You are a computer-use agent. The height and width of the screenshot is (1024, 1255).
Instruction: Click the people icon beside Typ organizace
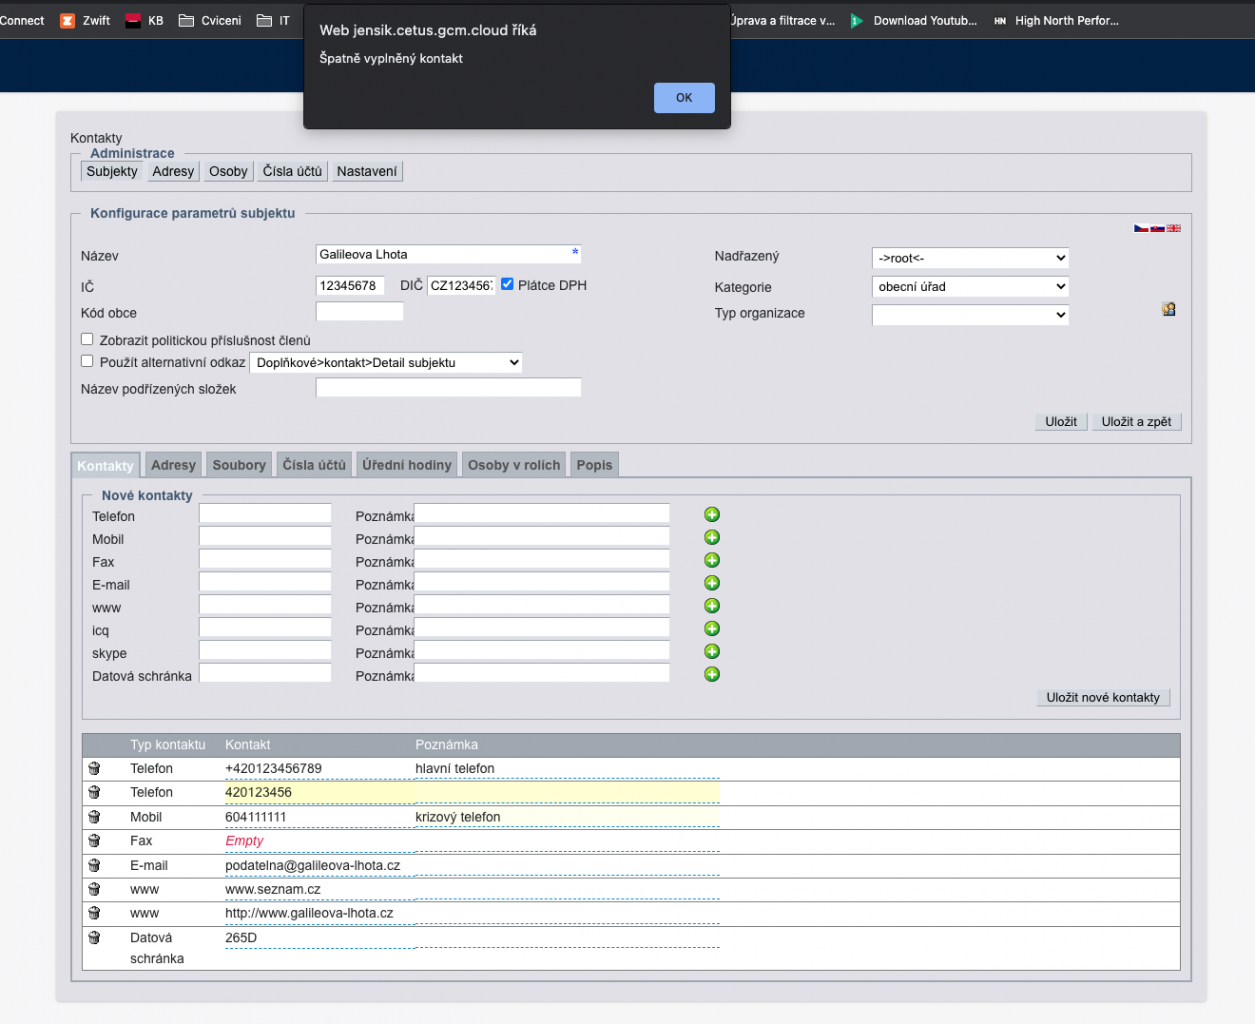(1168, 310)
